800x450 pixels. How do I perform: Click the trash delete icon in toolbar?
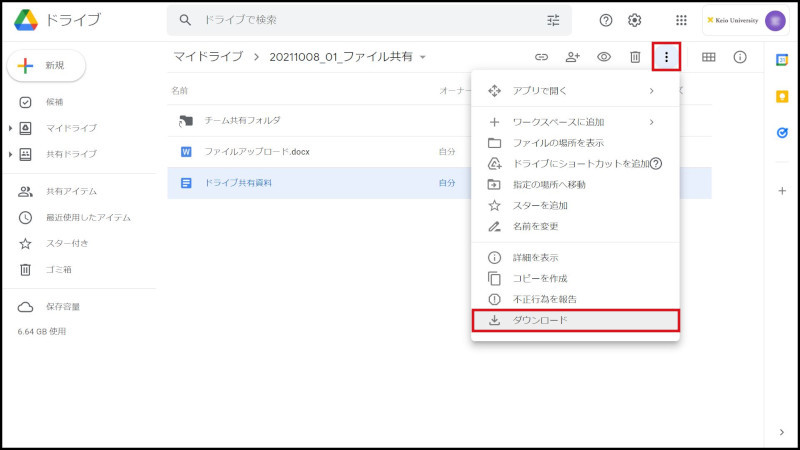[x=635, y=57]
